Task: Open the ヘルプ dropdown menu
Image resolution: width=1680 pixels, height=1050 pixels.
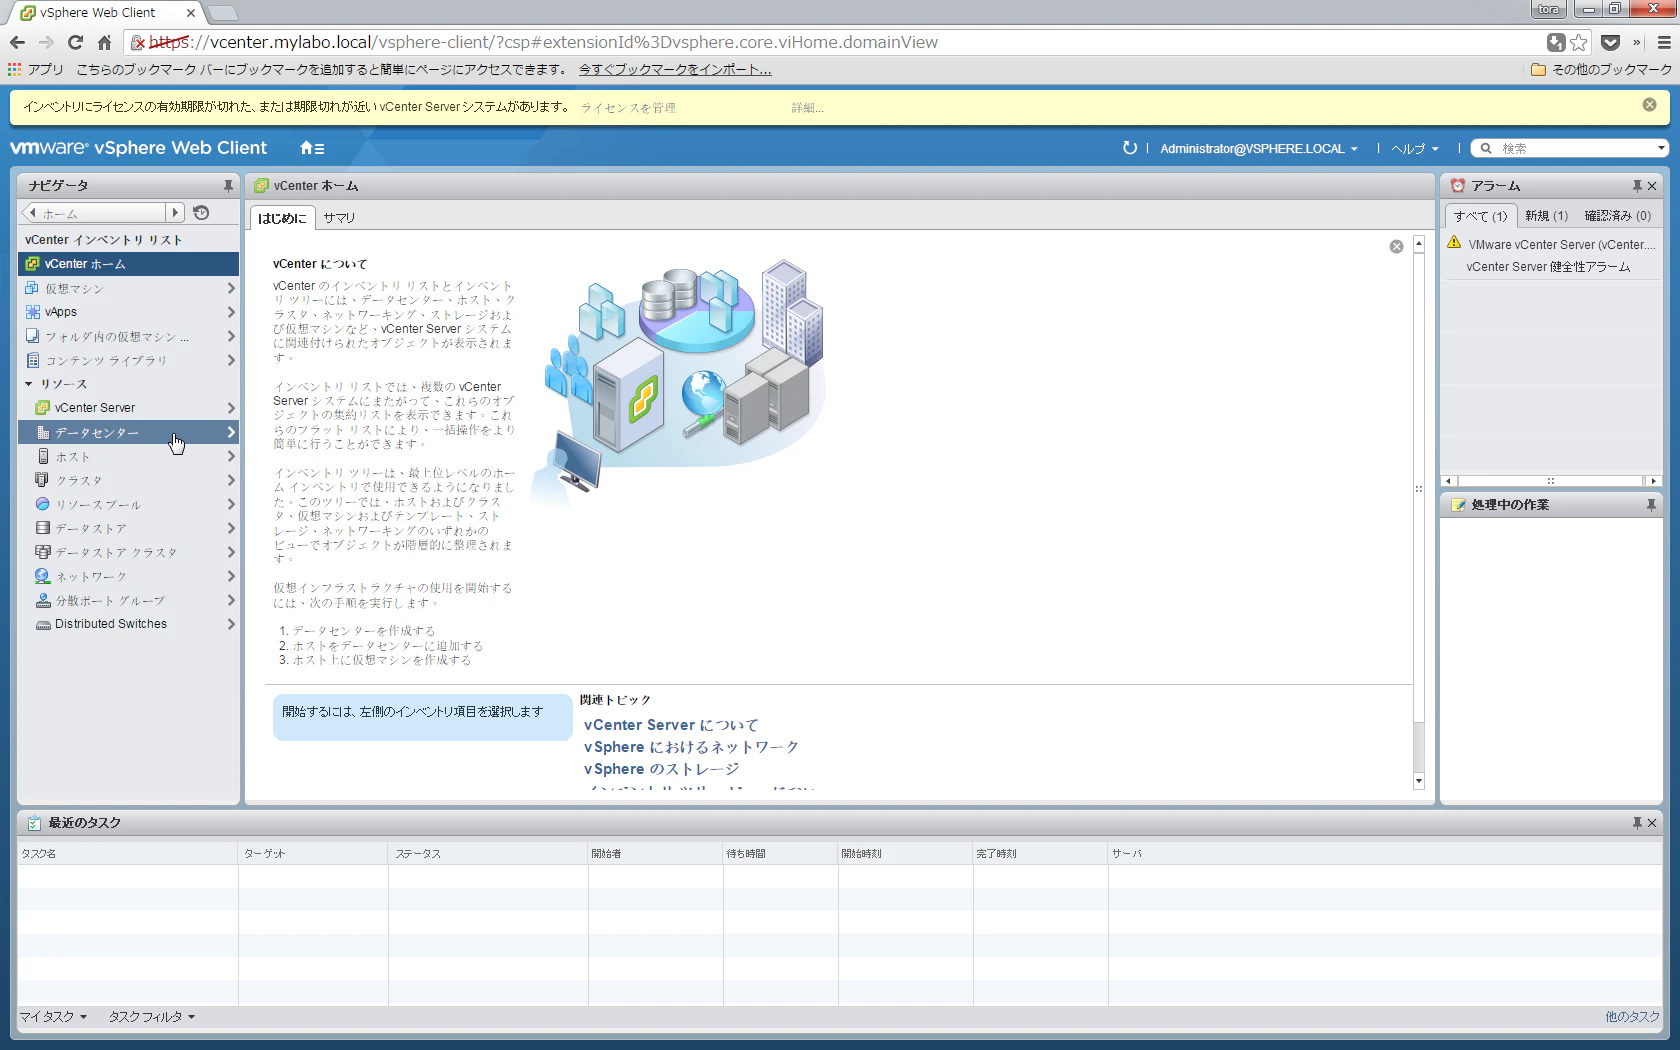Action: coord(1415,148)
